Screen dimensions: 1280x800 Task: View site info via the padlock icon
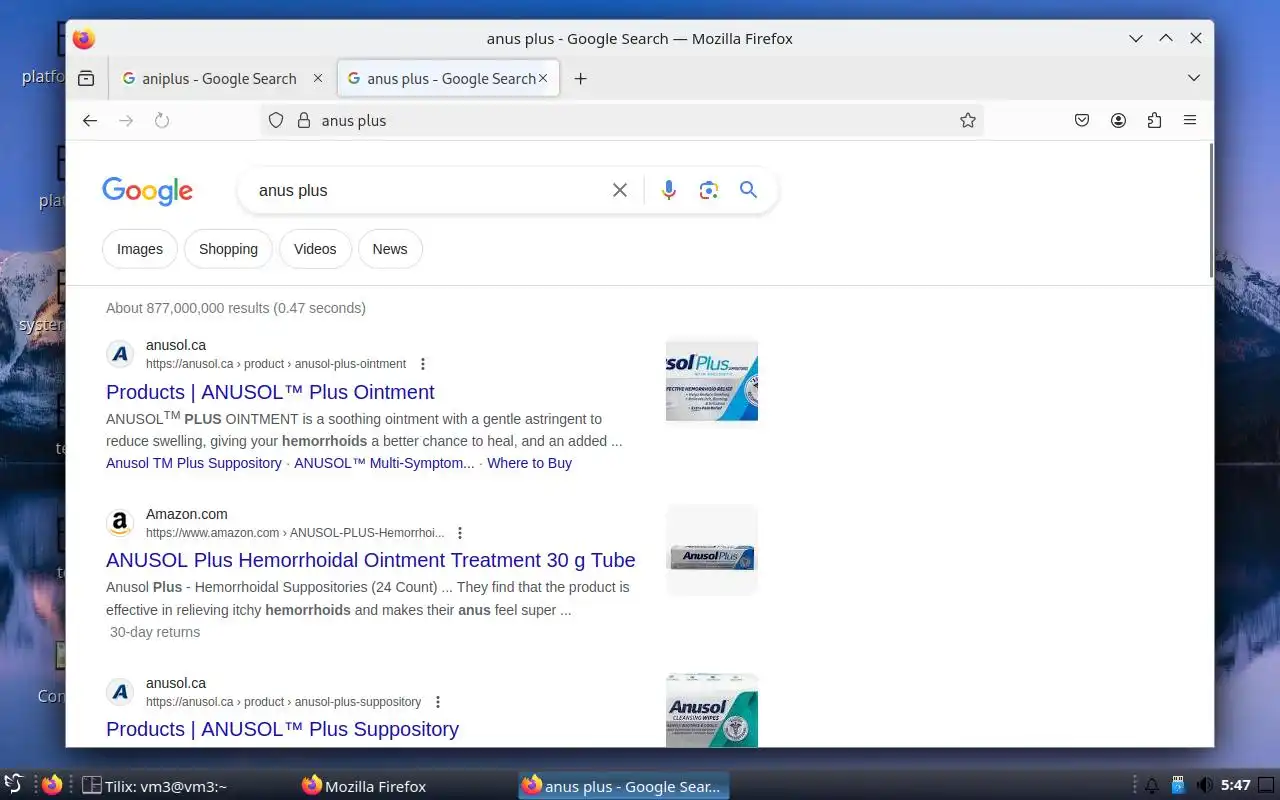(x=304, y=120)
